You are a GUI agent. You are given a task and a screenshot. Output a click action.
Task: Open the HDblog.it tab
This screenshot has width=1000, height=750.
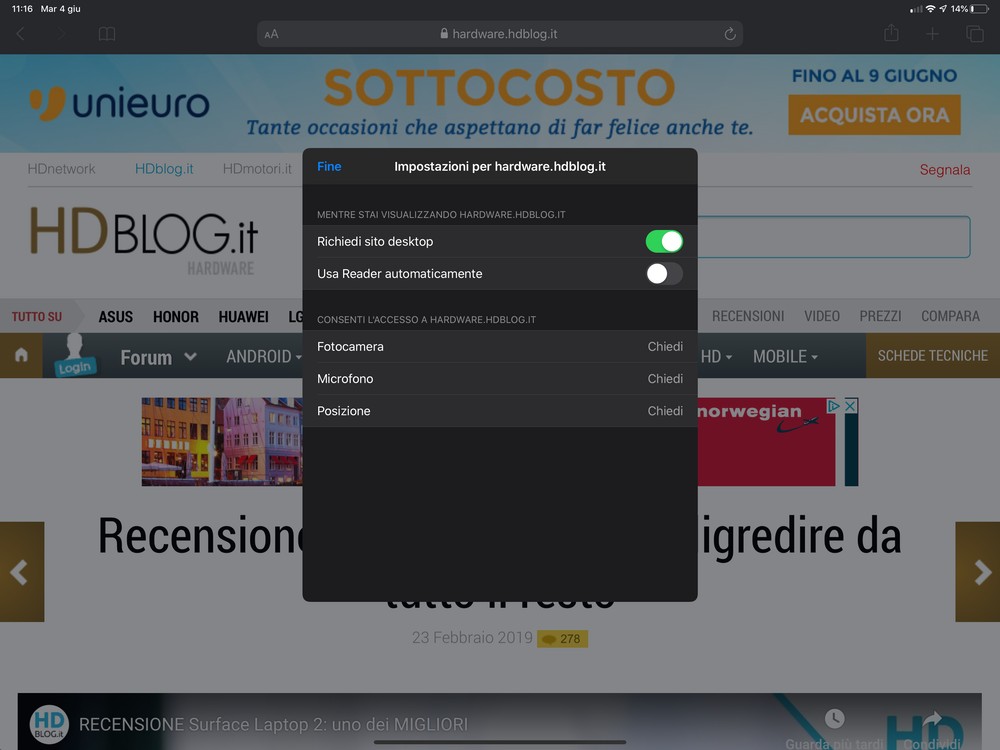[164, 169]
